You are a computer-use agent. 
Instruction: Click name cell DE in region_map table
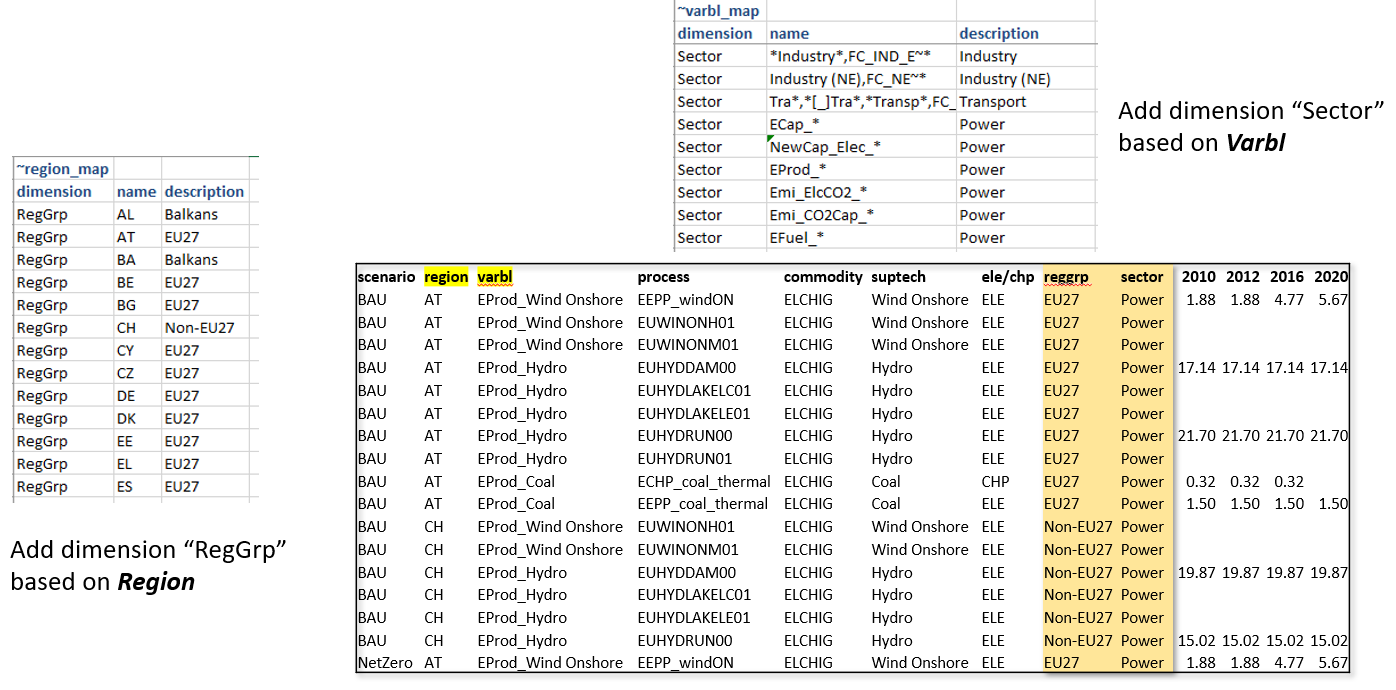[x=137, y=396]
